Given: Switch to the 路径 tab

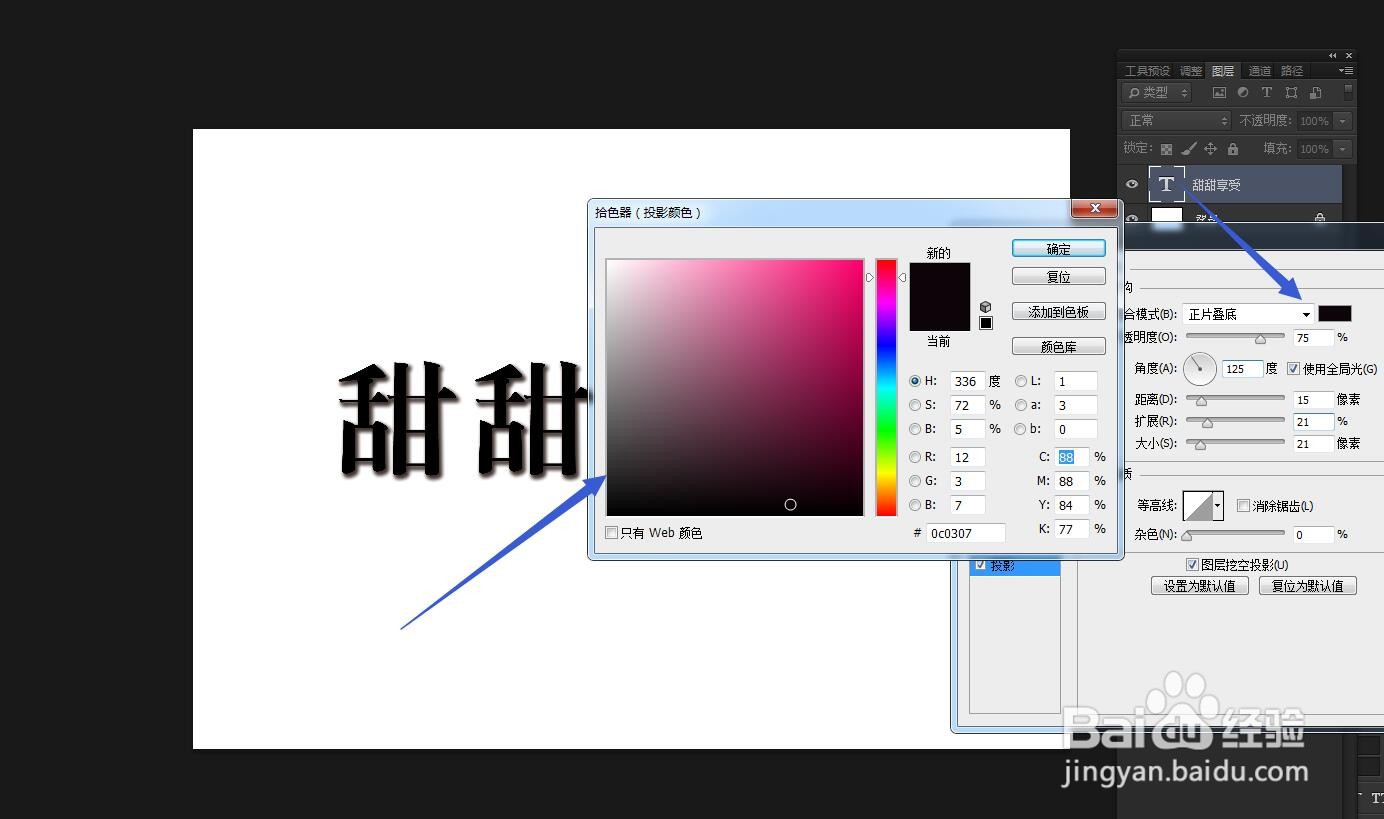Looking at the screenshot, I should [x=1292, y=71].
